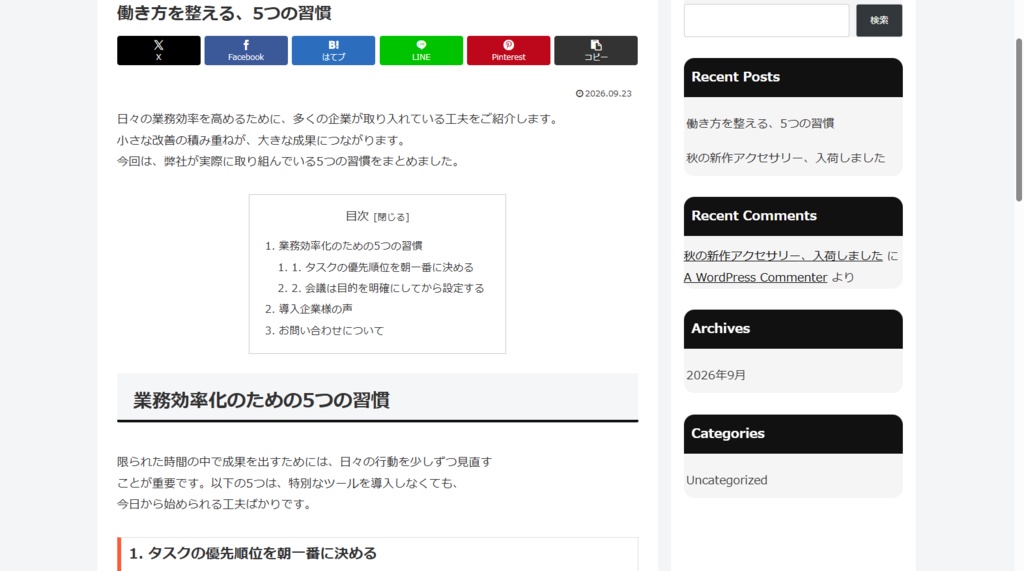Copy the post URL with コピー button
The height and width of the screenshot is (571, 1024).
point(596,50)
